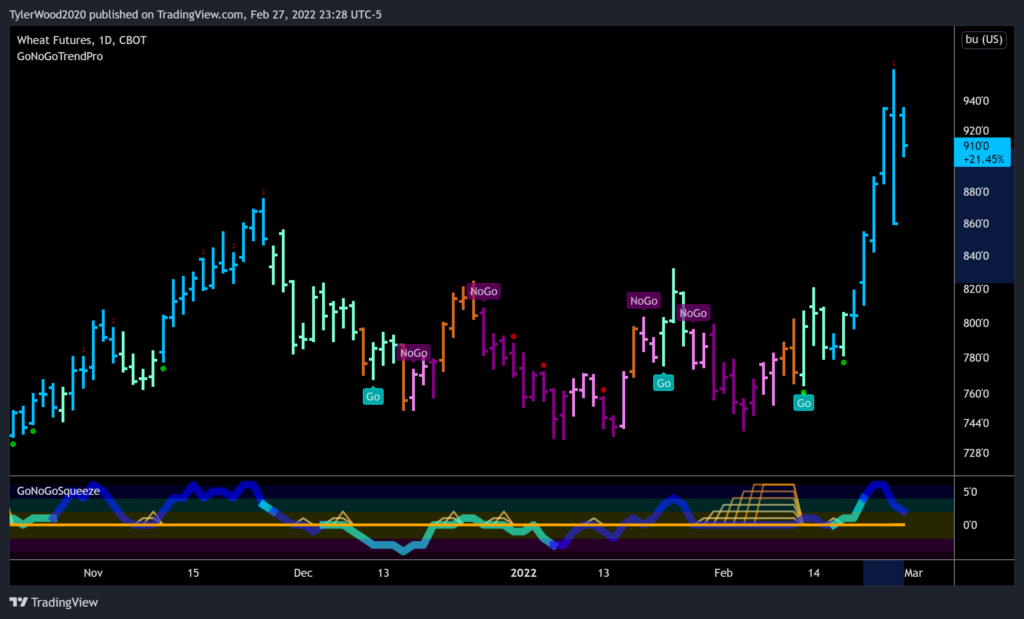1024x619 pixels.
Task: Click the Go marker near February 14
Action: click(x=804, y=403)
